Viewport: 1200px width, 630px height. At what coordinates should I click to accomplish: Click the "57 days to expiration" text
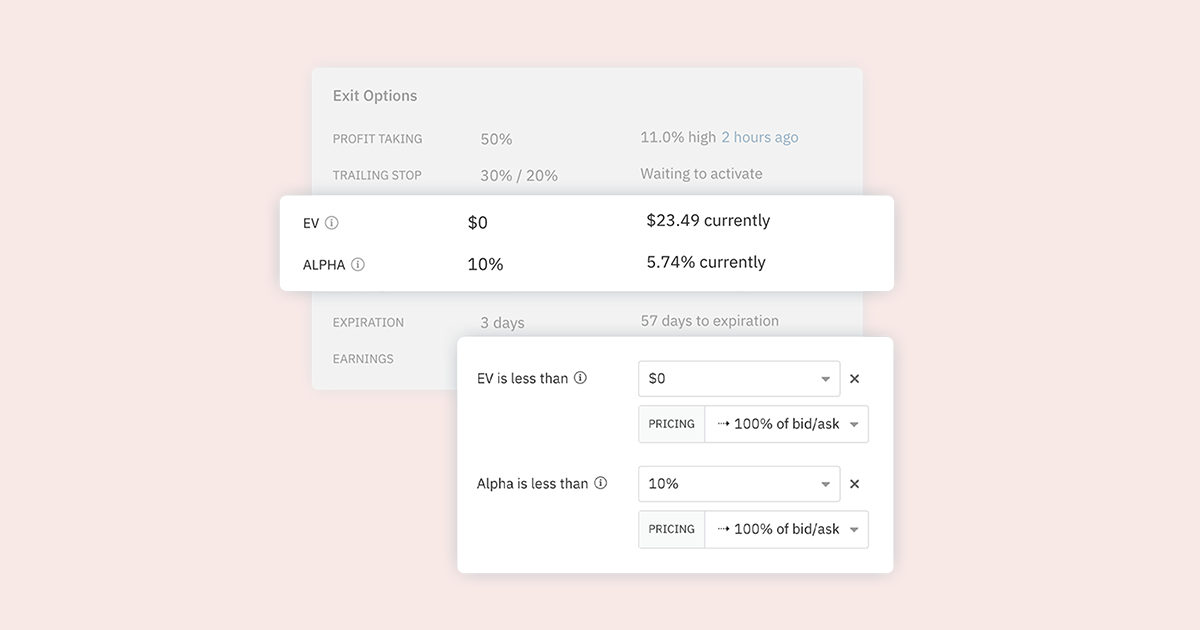point(709,320)
